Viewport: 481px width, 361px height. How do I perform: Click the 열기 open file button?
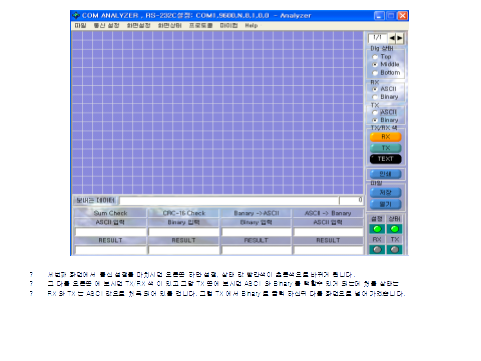coord(386,204)
